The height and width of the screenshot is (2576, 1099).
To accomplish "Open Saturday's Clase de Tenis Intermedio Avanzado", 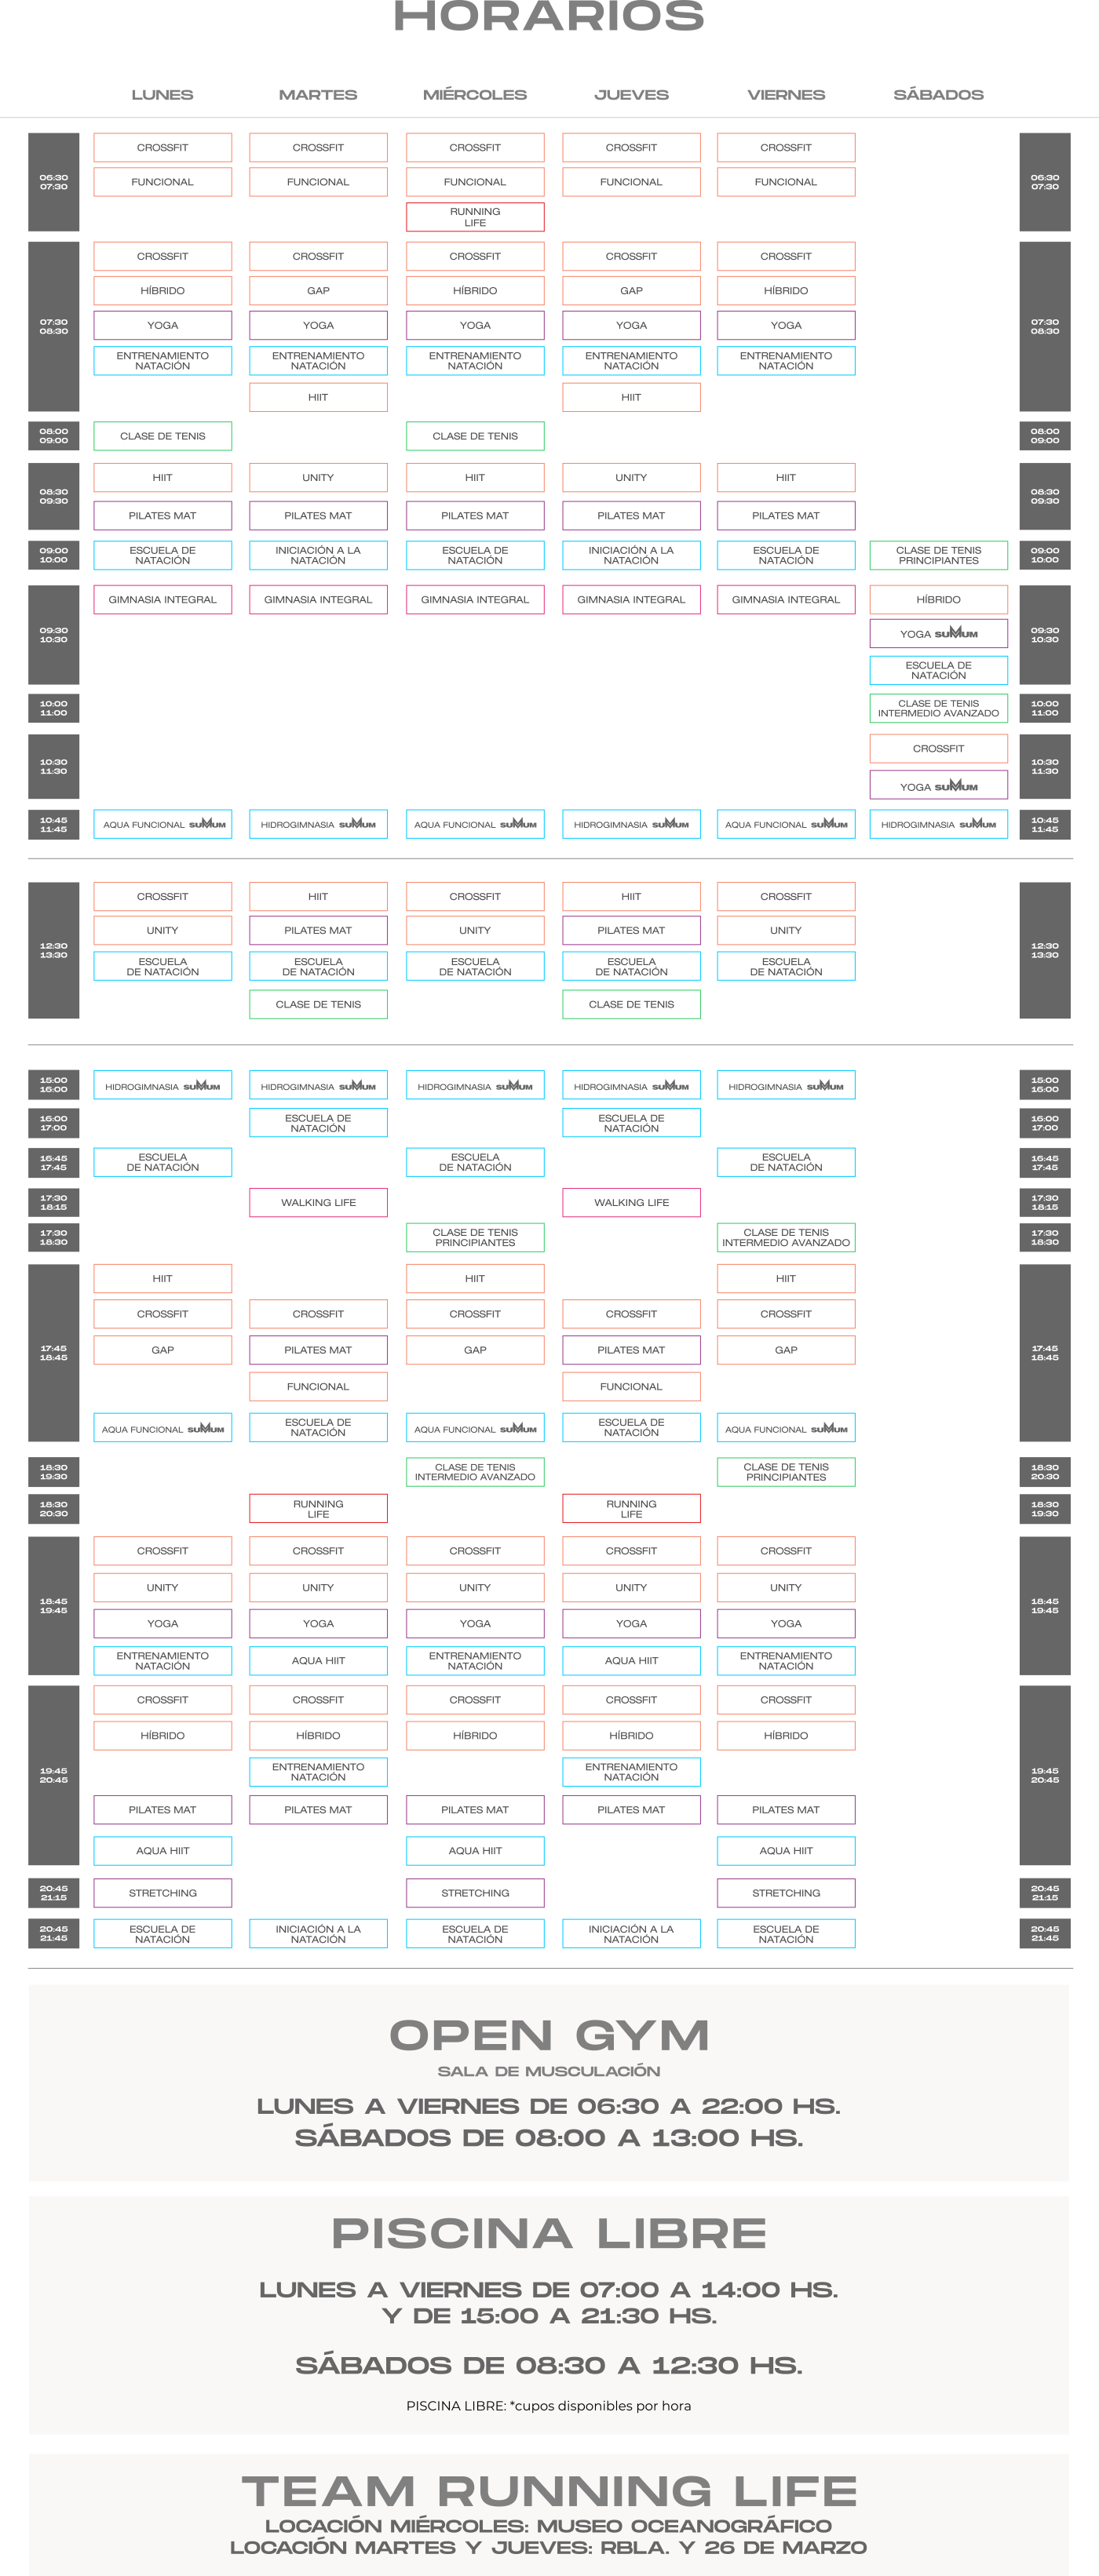I will (938, 708).
